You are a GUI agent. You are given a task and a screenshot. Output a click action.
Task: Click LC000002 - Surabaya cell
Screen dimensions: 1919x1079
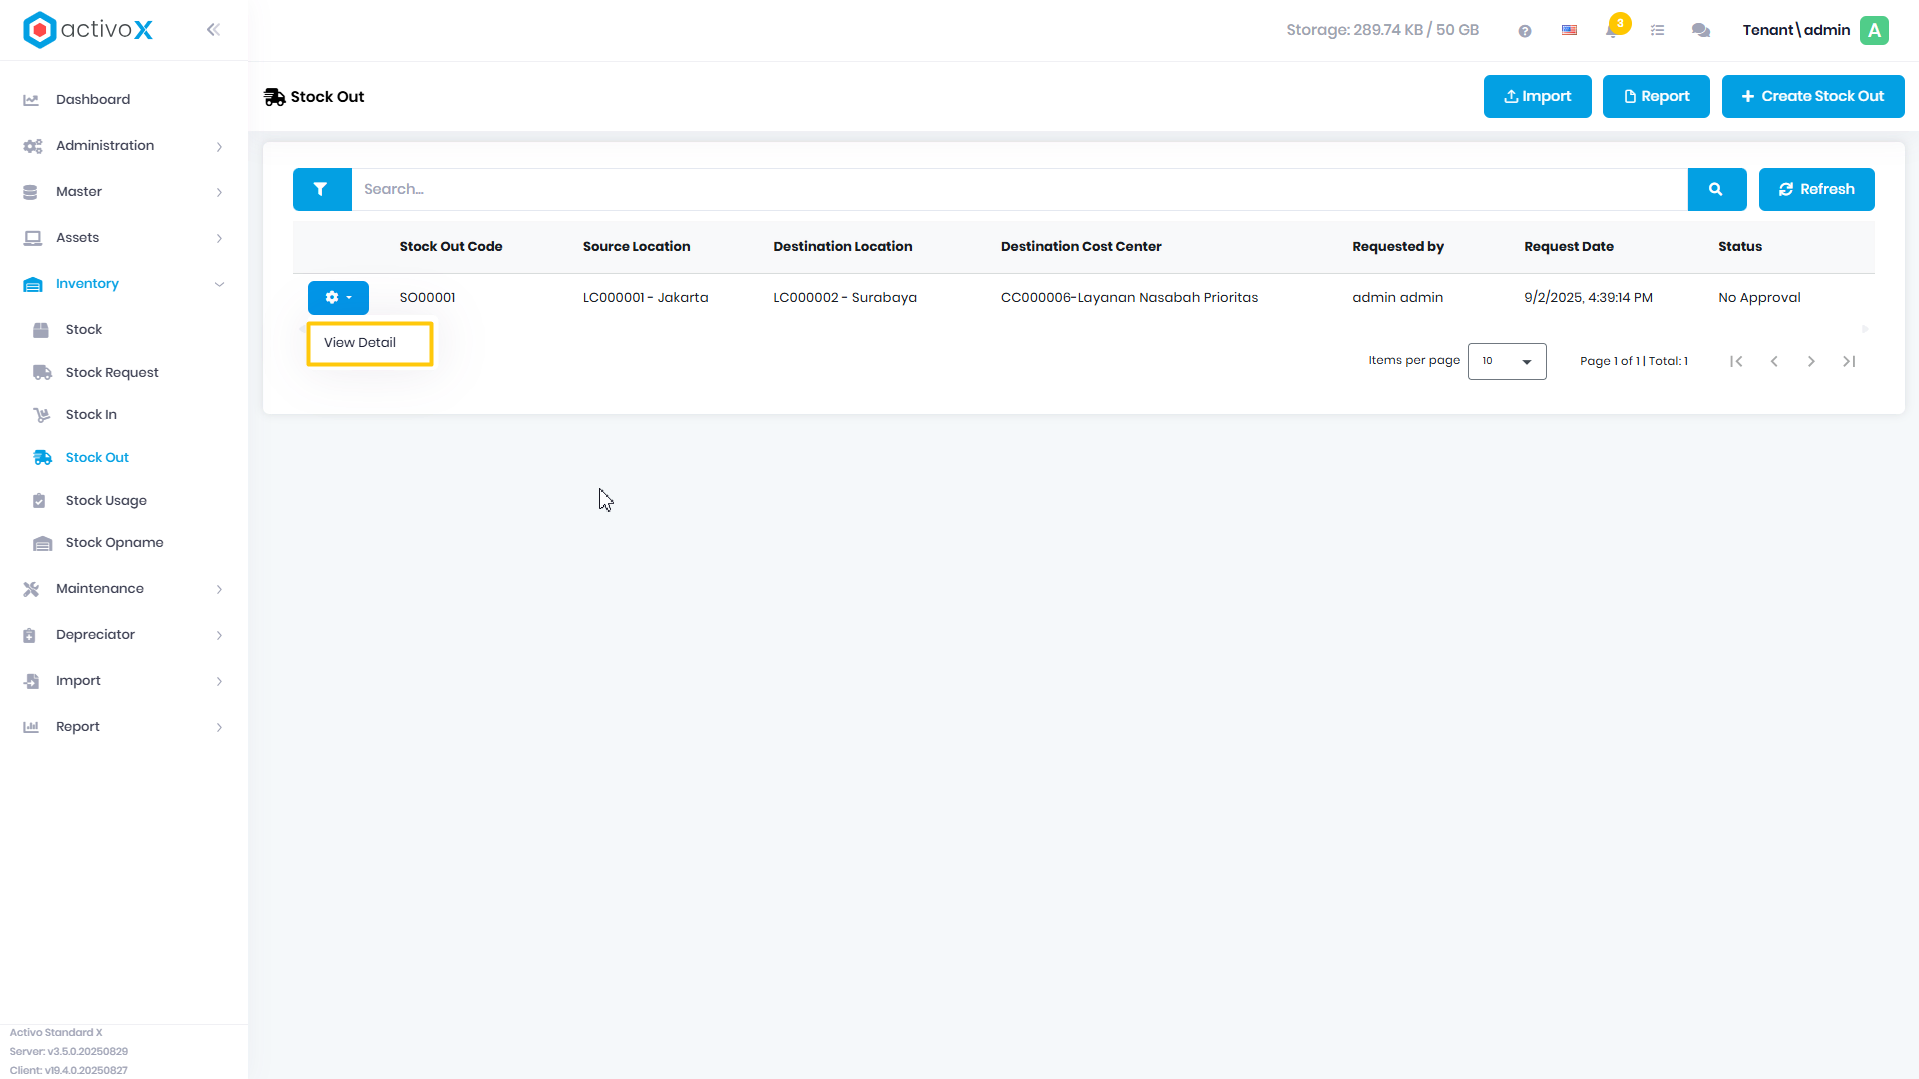coord(844,298)
